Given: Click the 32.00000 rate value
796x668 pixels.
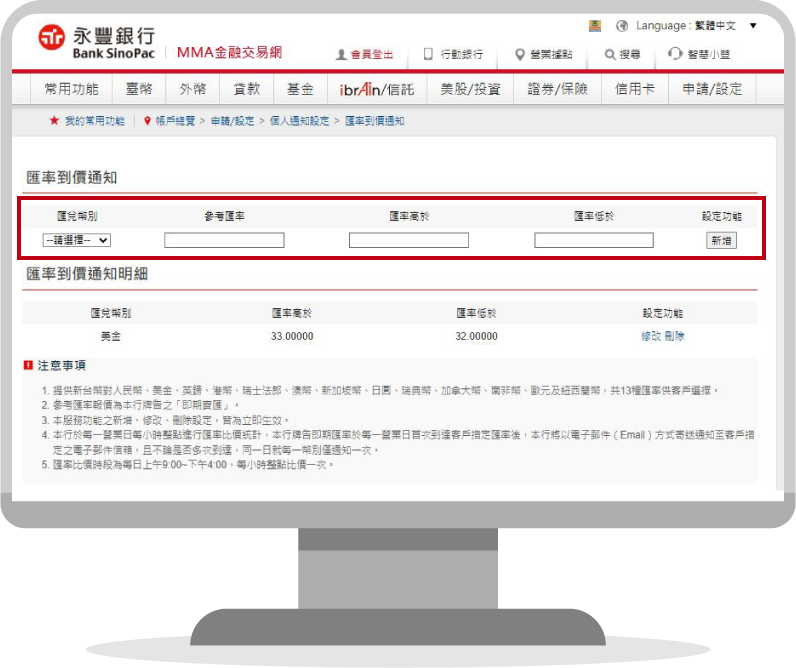Looking at the screenshot, I should [476, 336].
